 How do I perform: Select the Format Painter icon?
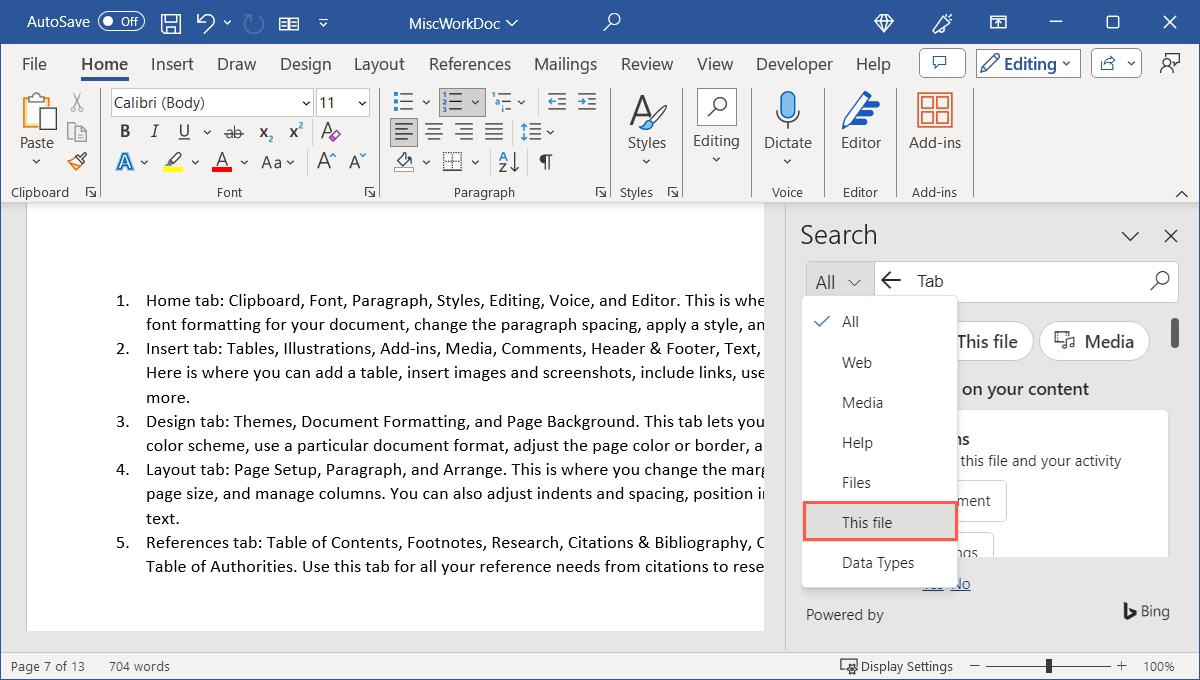[x=77, y=161]
